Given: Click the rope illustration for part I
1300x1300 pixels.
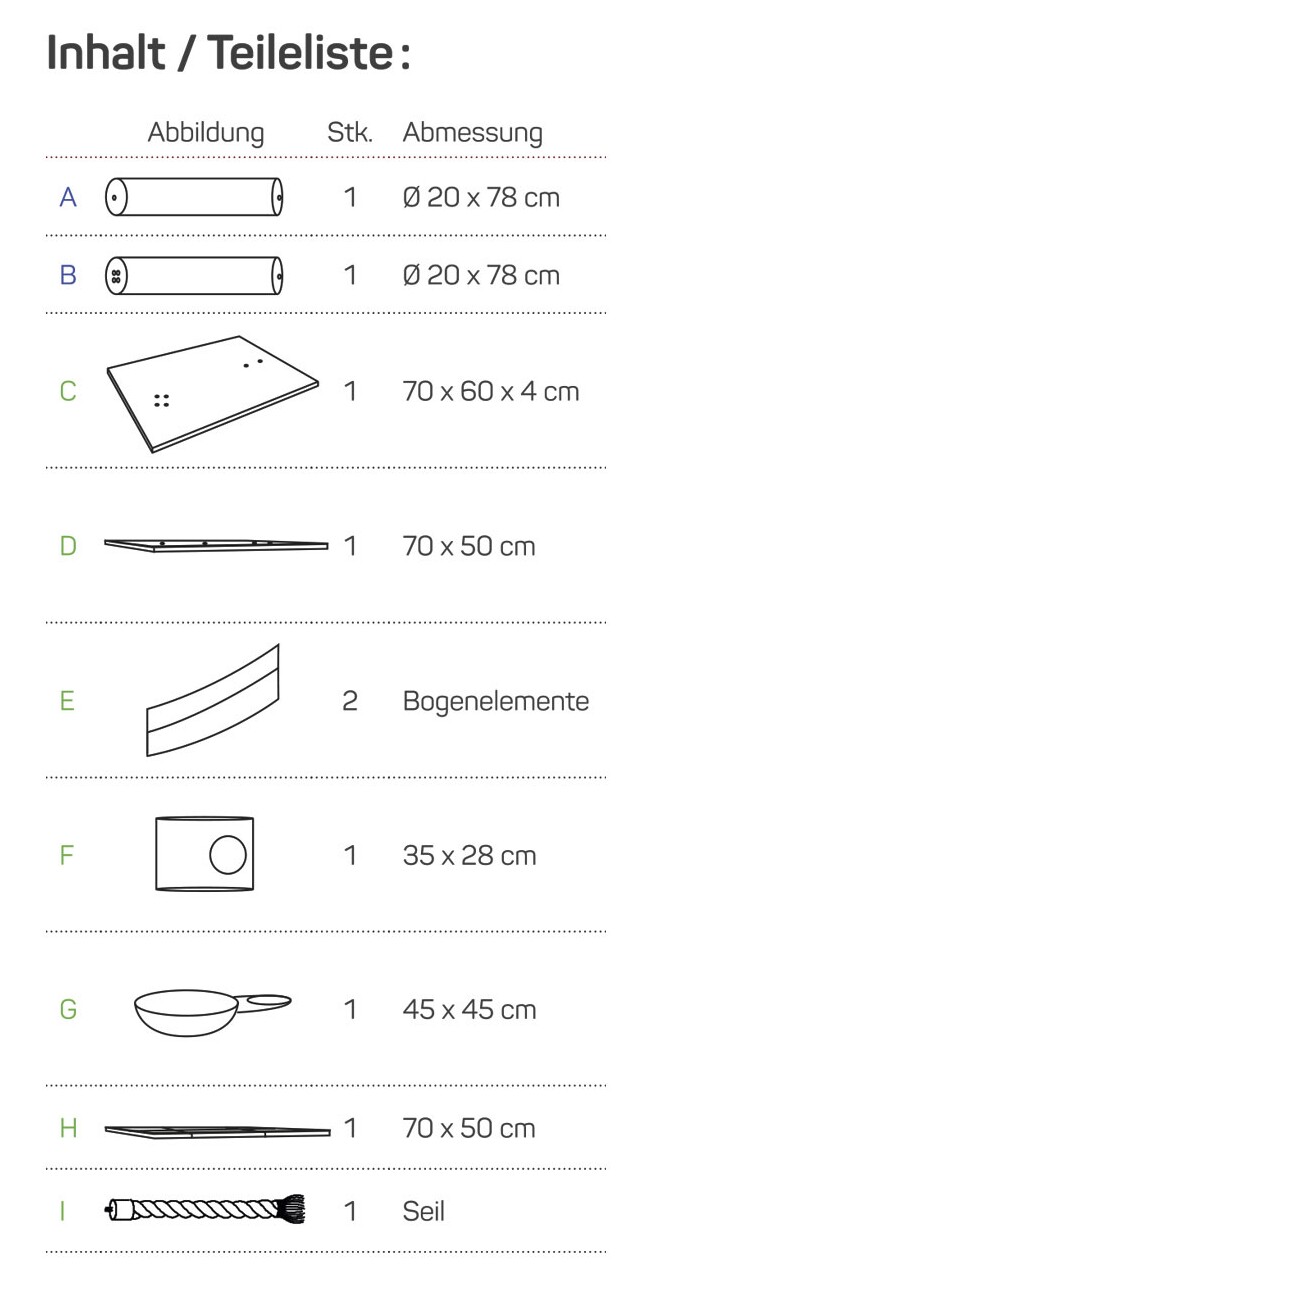Looking at the screenshot, I should tap(205, 1210).
